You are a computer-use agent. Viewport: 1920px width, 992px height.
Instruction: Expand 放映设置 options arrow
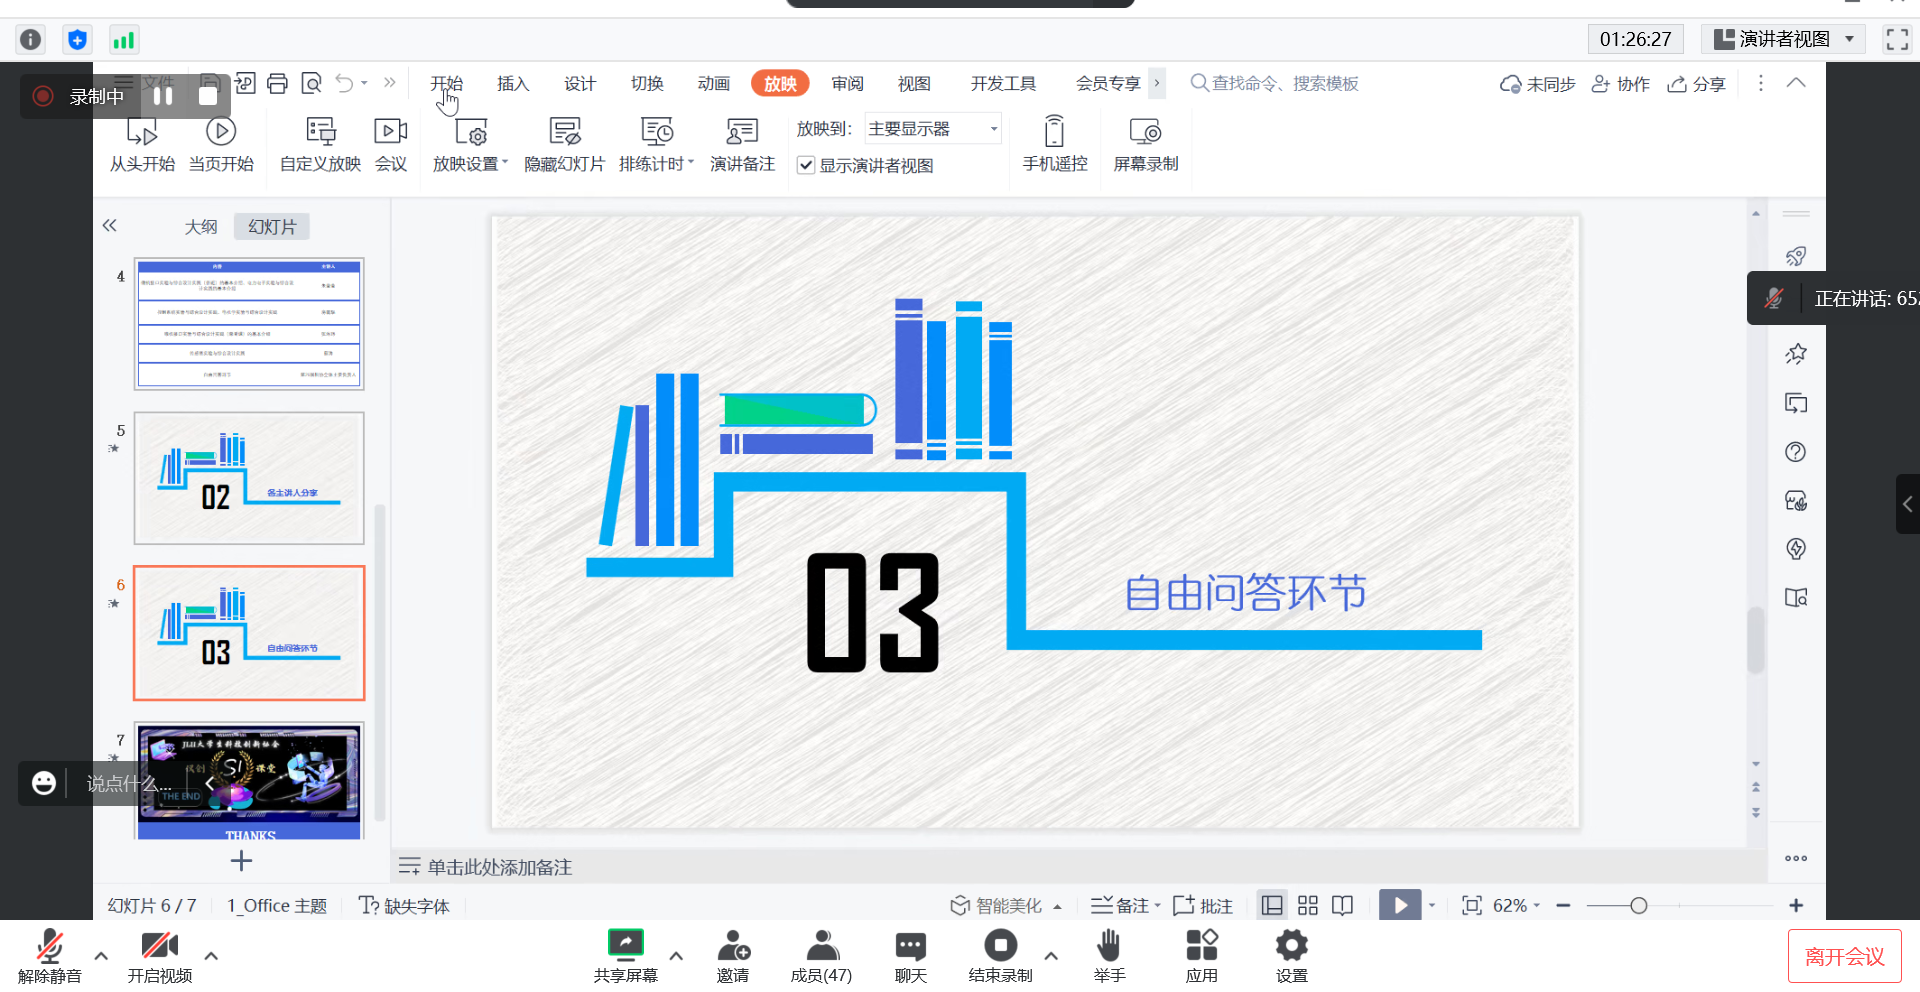(x=505, y=163)
